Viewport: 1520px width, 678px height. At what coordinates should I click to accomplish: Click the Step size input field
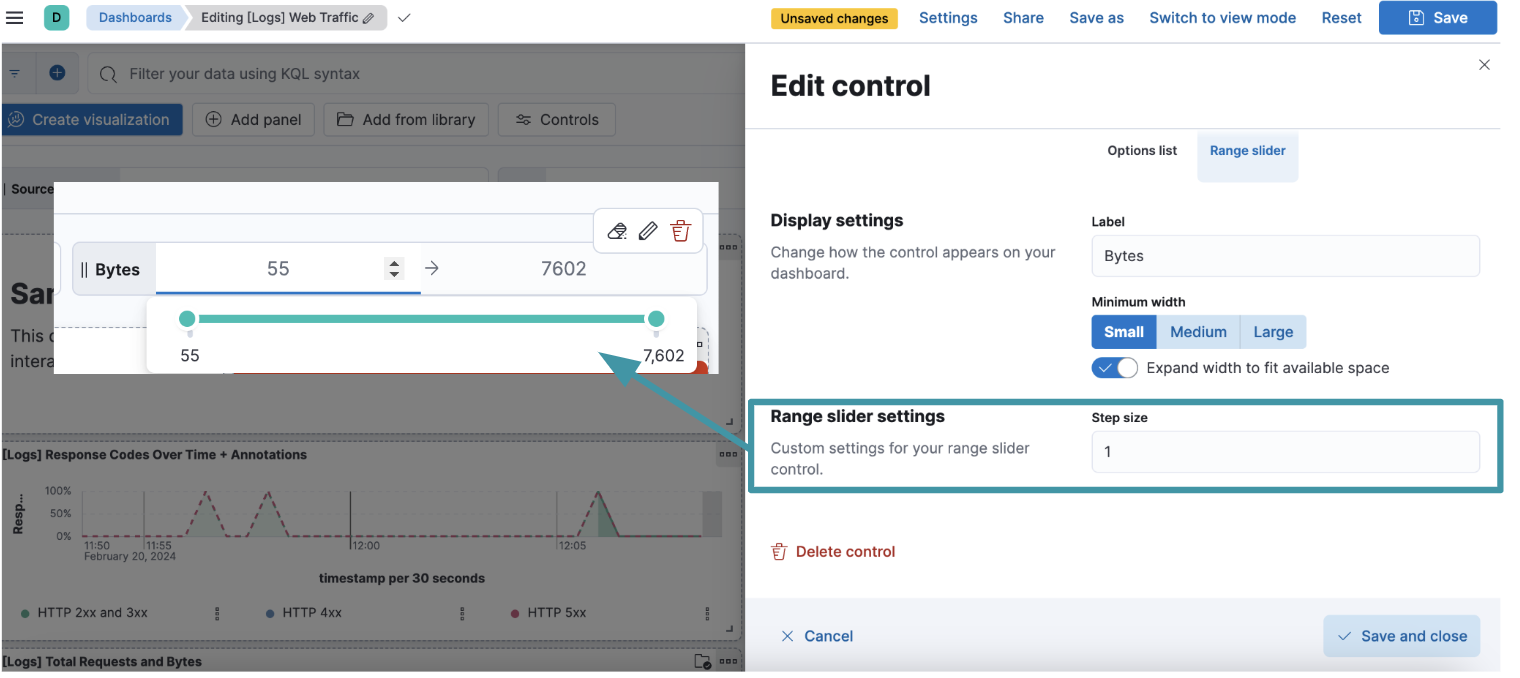[x=1284, y=451]
